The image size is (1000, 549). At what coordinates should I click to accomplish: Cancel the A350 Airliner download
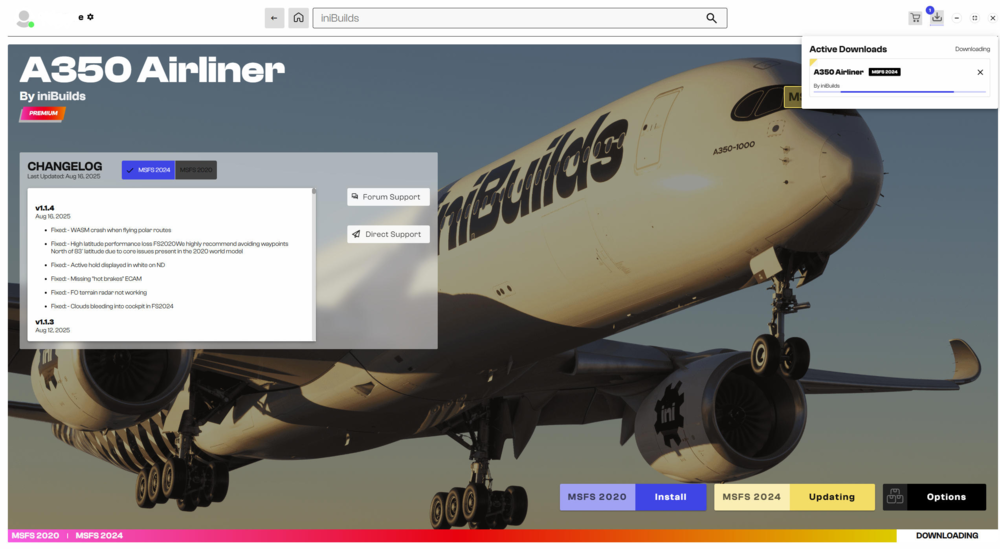point(980,72)
